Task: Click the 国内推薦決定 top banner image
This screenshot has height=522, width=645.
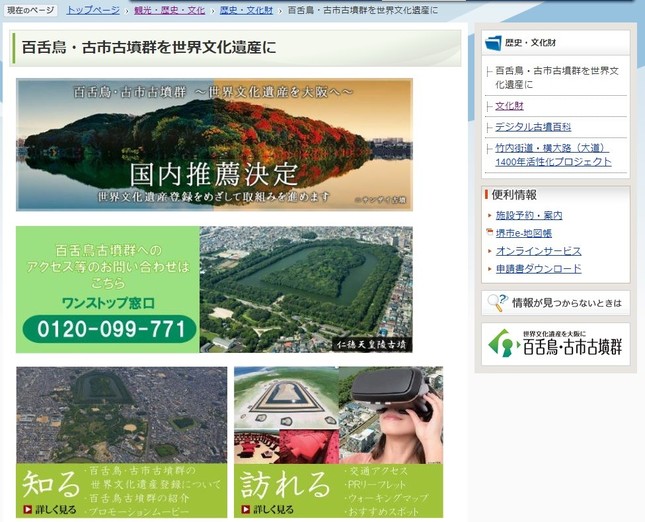Action: (x=214, y=145)
